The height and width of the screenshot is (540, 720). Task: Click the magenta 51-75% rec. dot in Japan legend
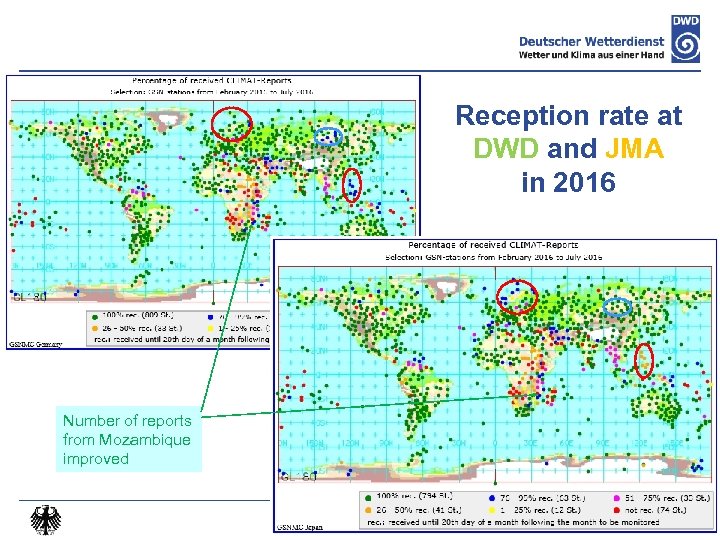617,498
